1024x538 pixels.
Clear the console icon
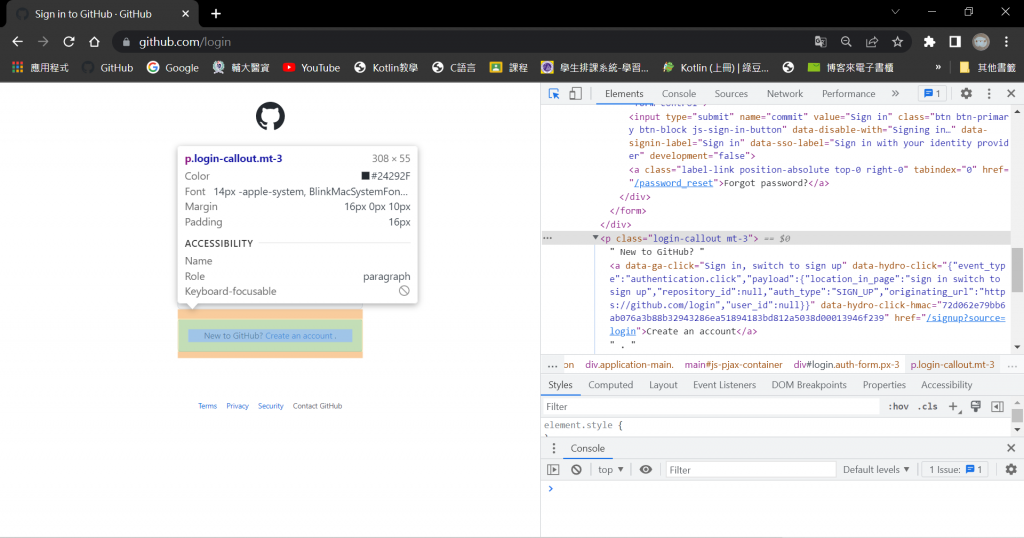pyautogui.click(x=576, y=469)
